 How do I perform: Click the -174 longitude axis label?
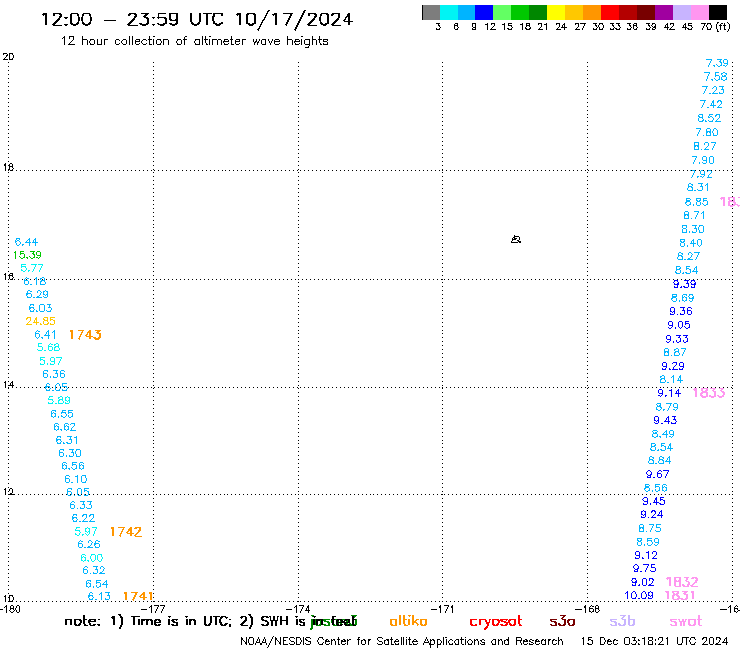tap(298, 609)
